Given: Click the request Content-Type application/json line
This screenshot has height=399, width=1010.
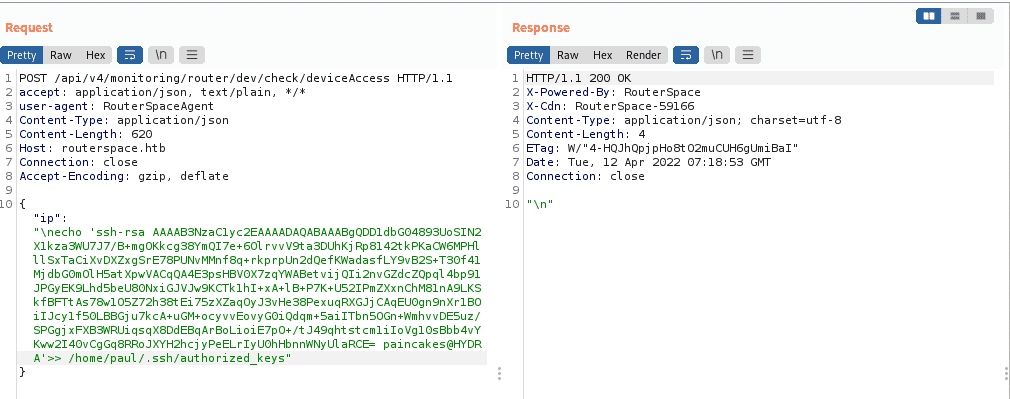Looking at the screenshot, I should coord(124,121).
